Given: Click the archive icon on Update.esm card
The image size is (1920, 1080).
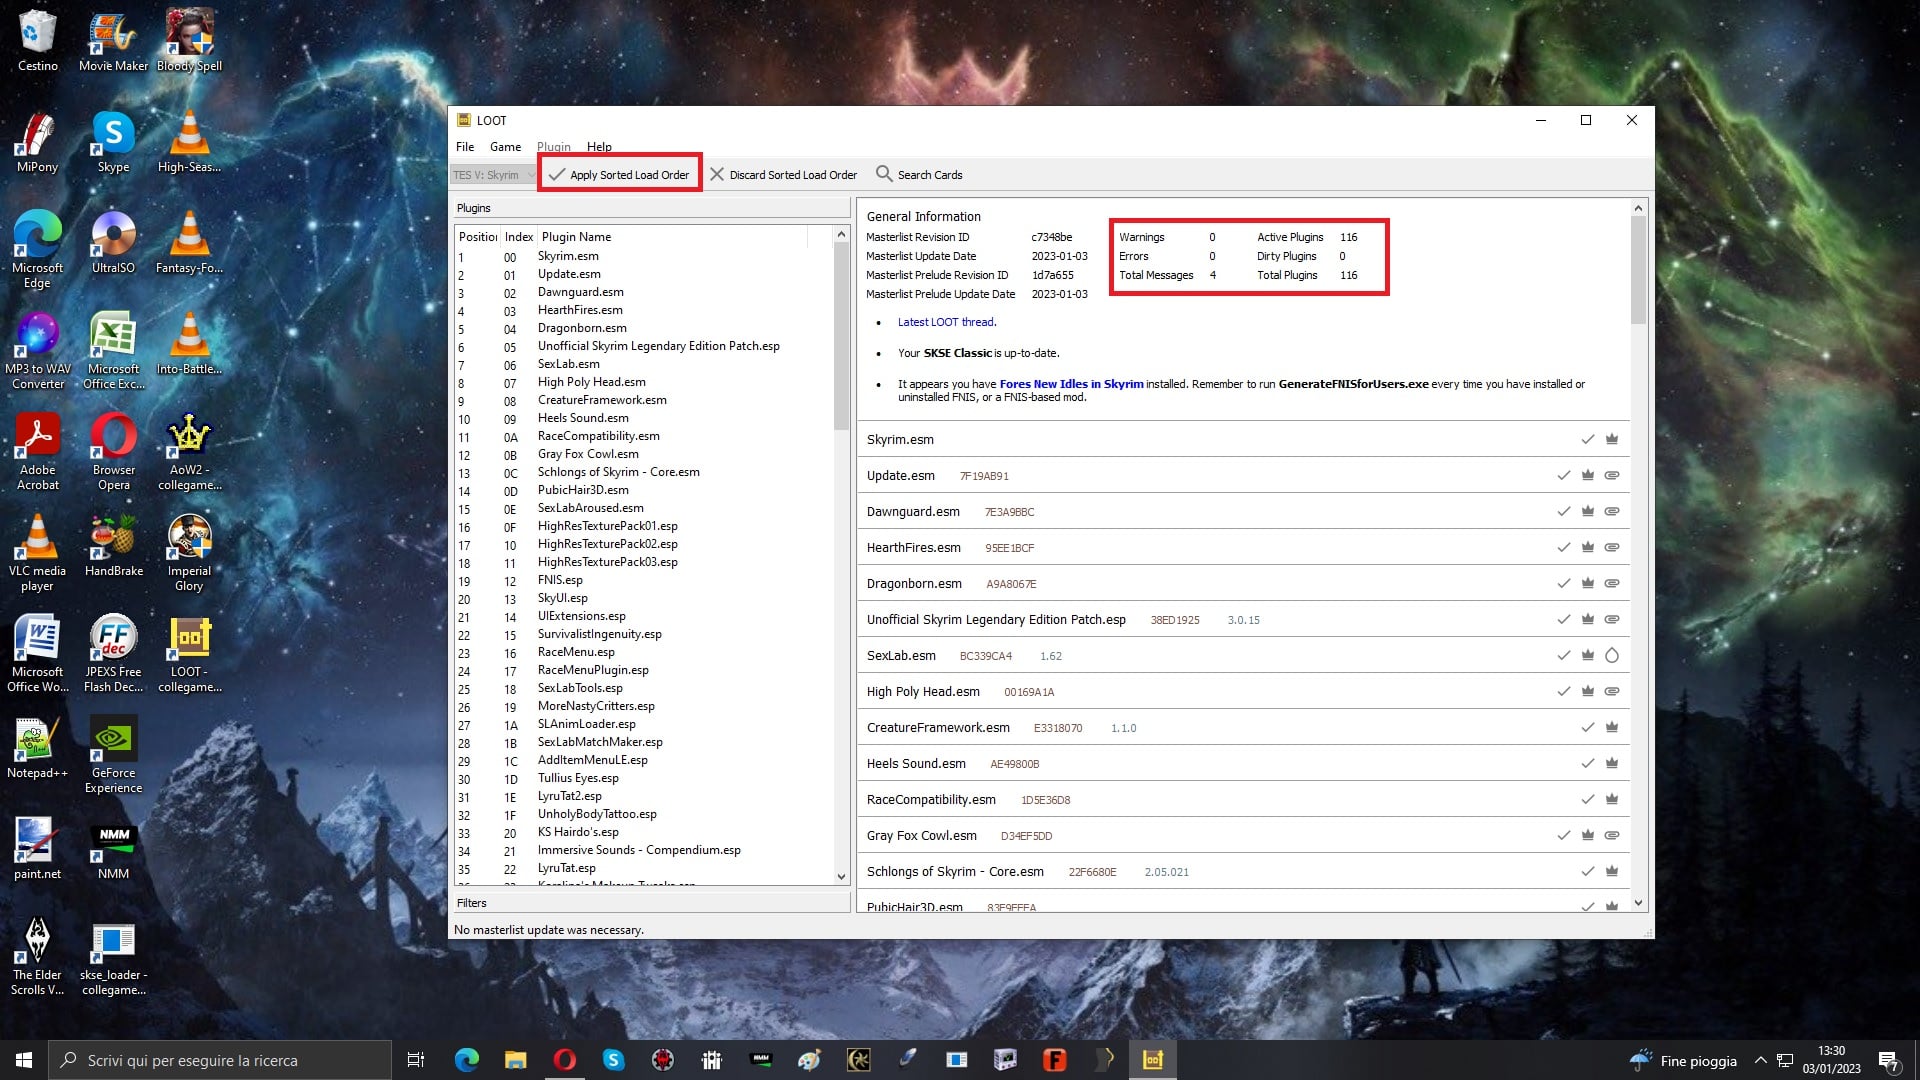Looking at the screenshot, I should [x=1612, y=475].
